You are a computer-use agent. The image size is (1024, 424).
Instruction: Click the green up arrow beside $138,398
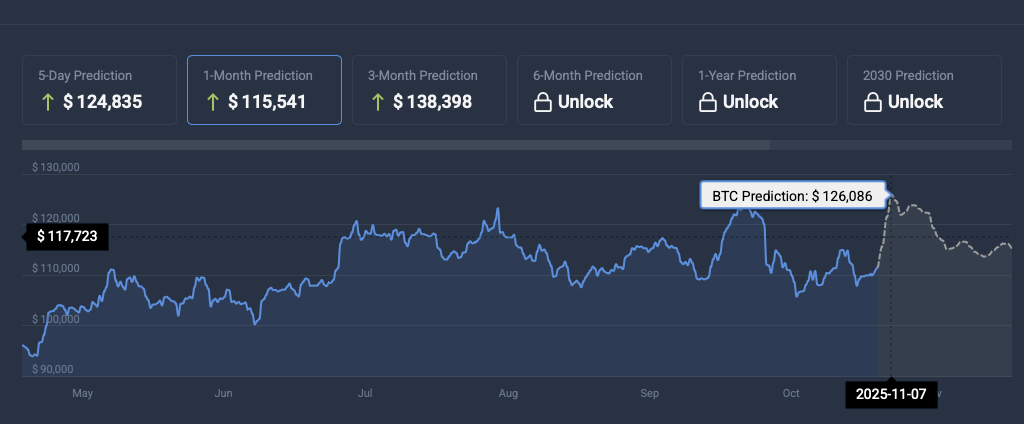click(377, 102)
